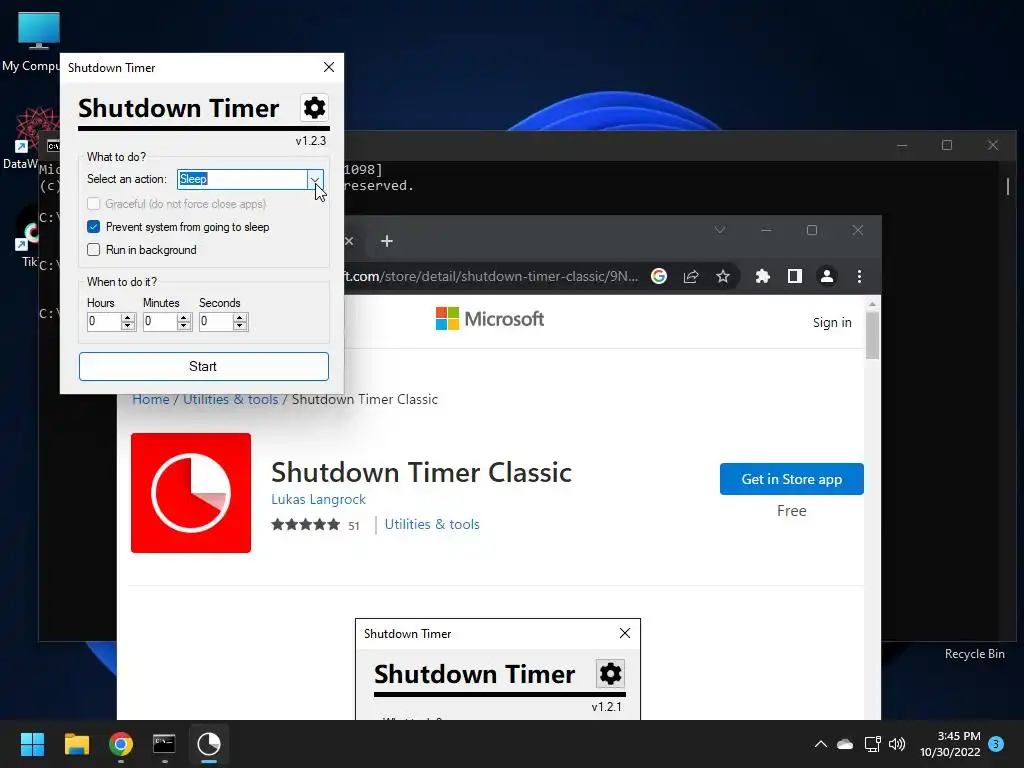Maximize the Chrome window

point(812,230)
